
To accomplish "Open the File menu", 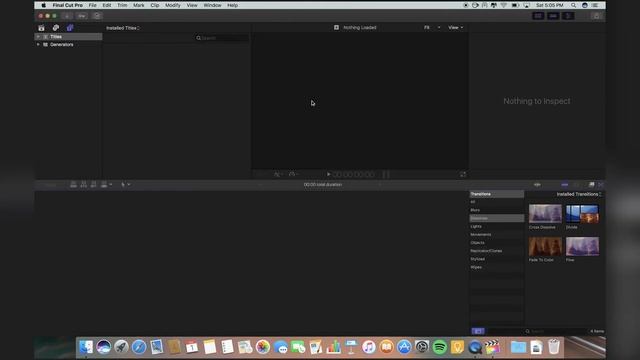I will (93, 5).
